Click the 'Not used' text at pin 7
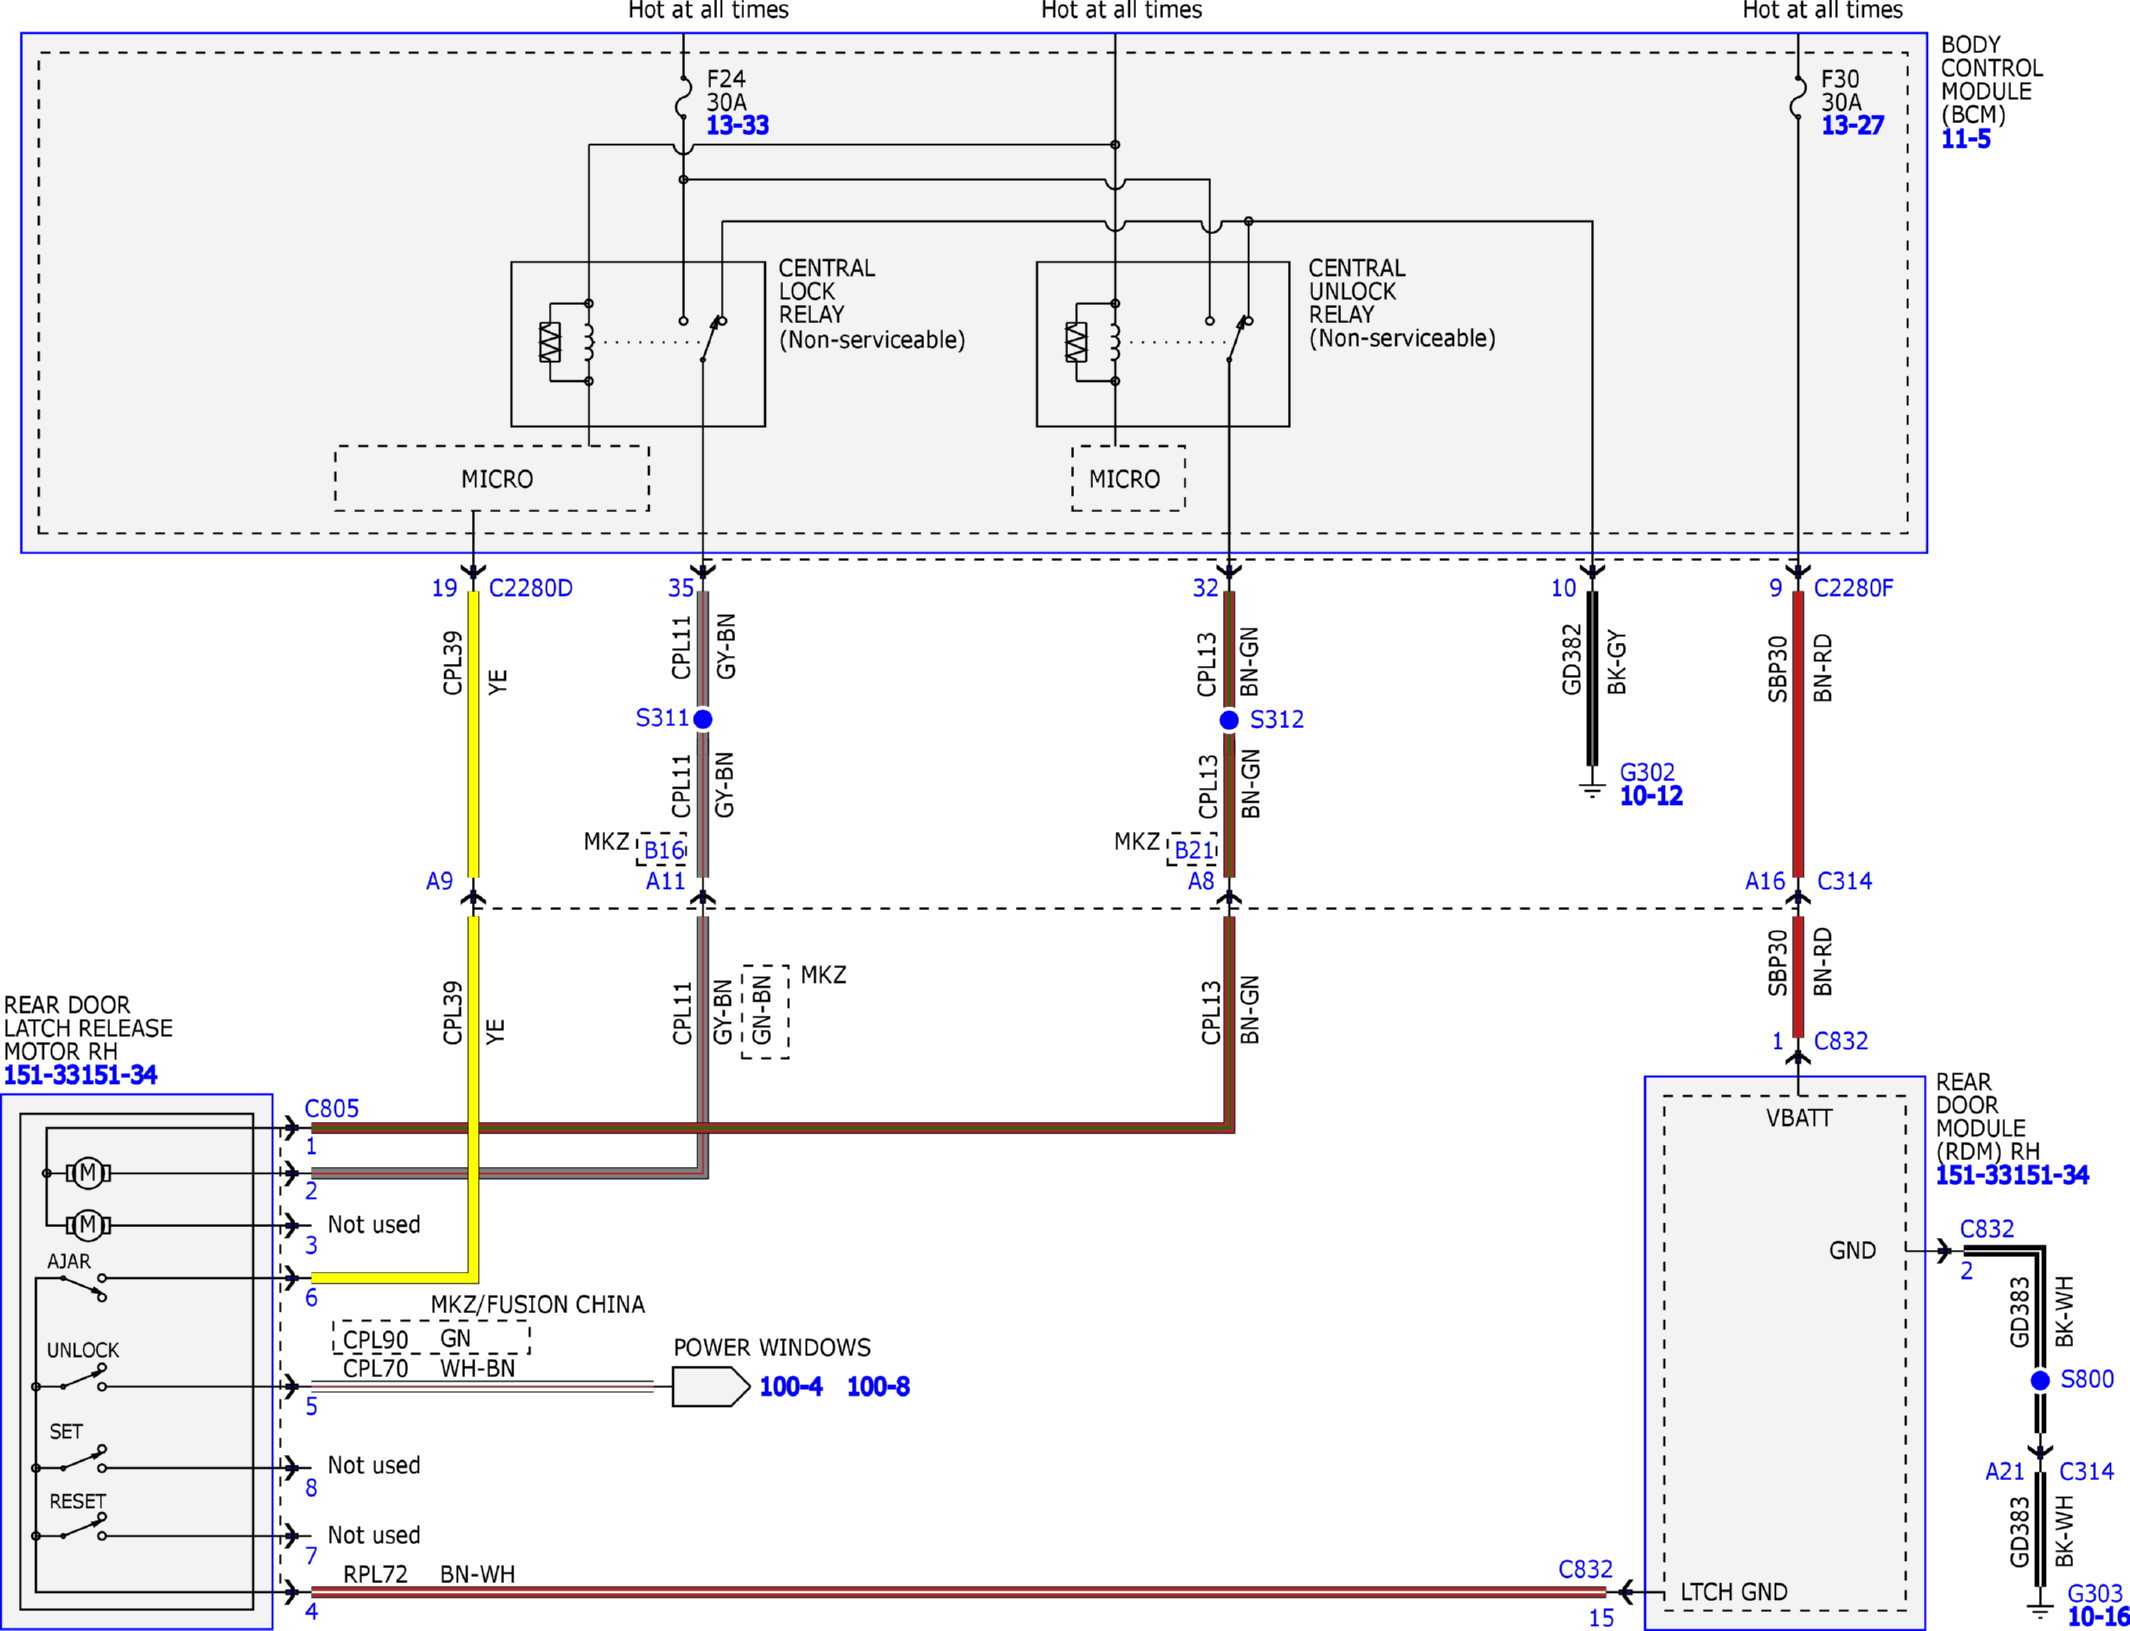2130x1631 pixels. [x=374, y=1535]
